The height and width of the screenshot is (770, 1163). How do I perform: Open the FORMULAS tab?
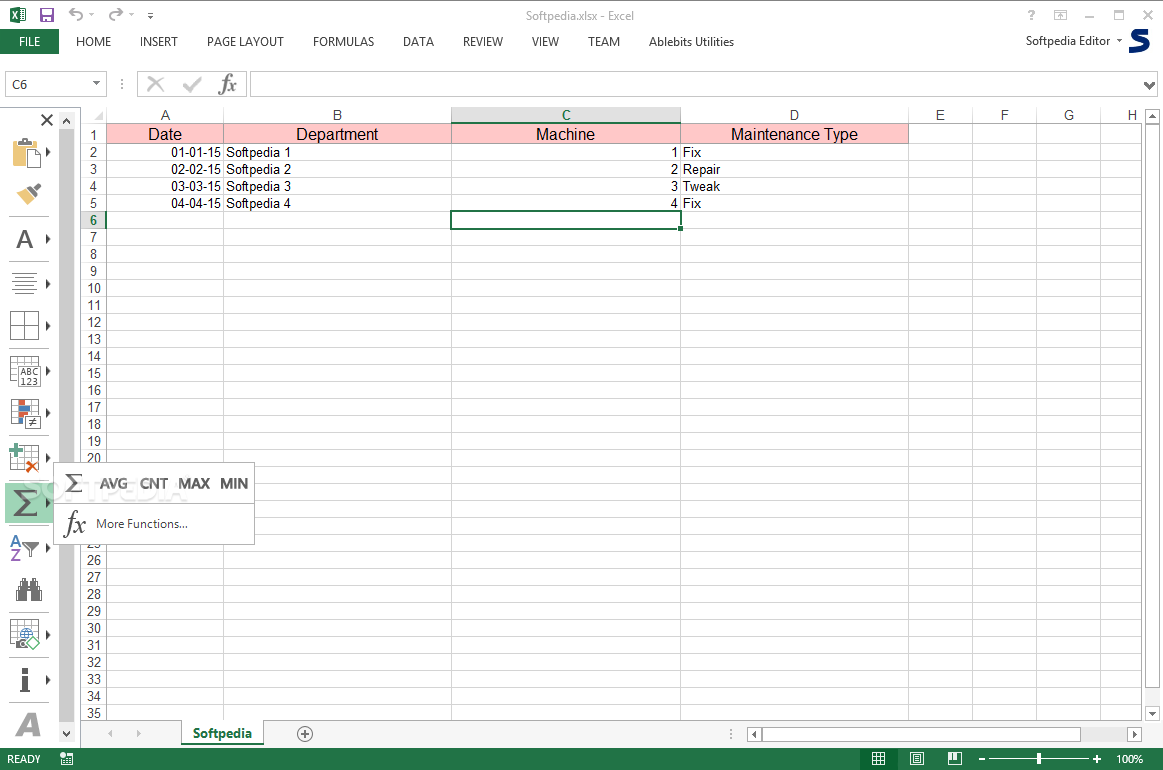coord(343,42)
